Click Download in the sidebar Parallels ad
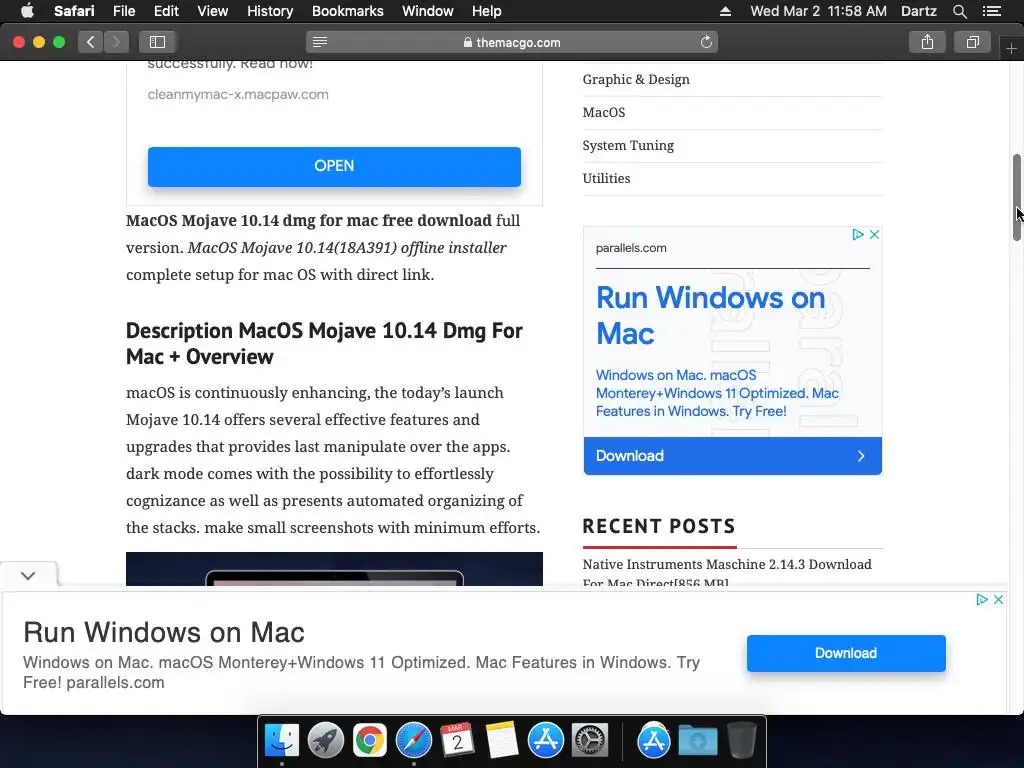 click(732, 456)
